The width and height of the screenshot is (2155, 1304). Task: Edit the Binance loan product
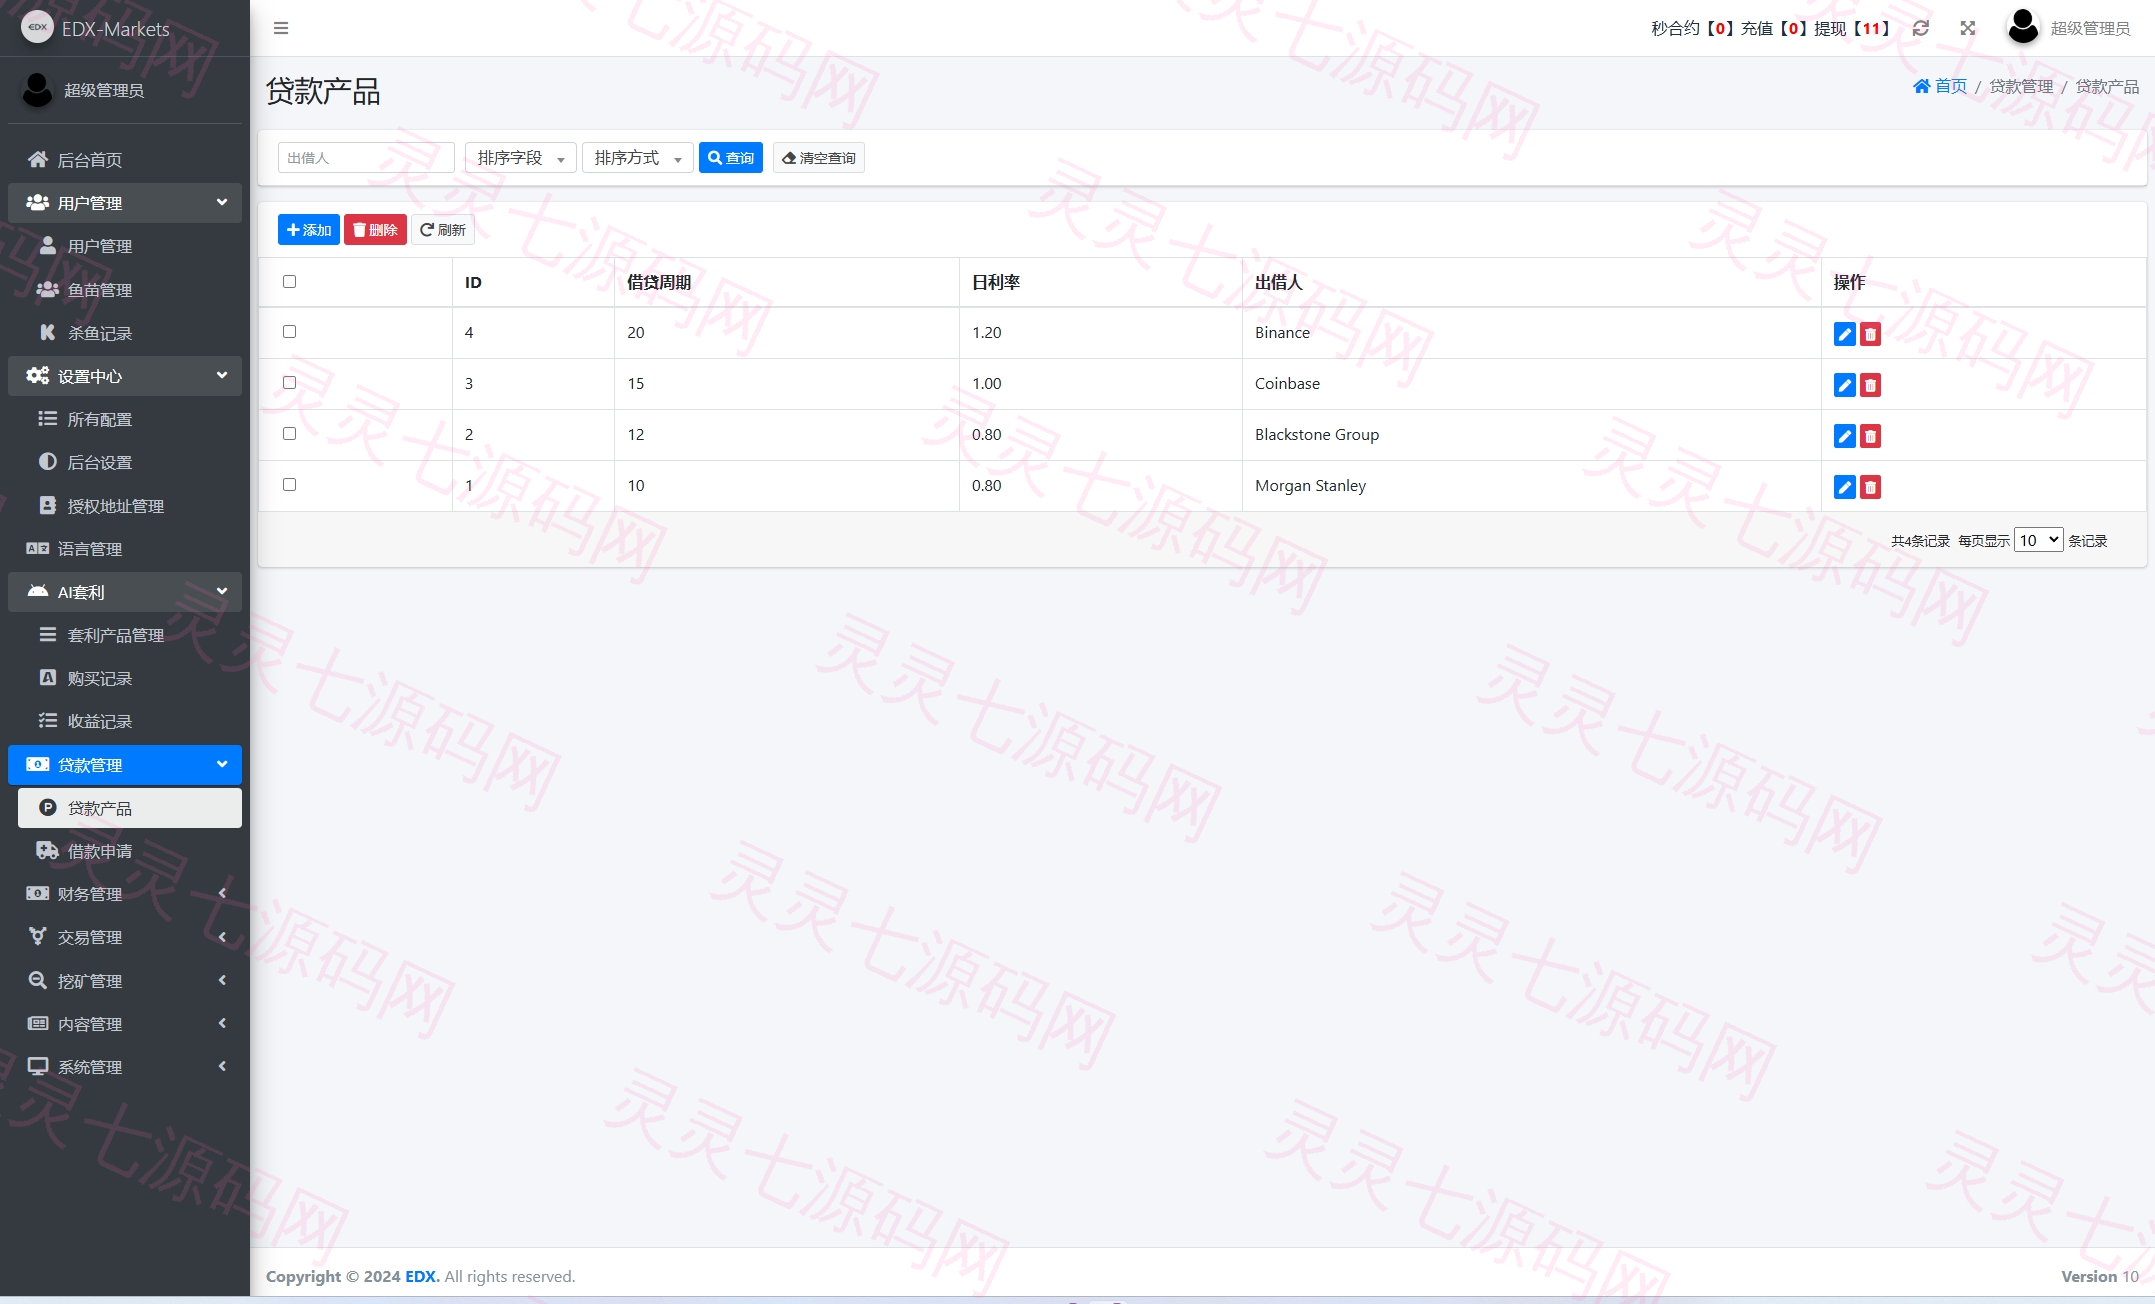coord(1844,334)
